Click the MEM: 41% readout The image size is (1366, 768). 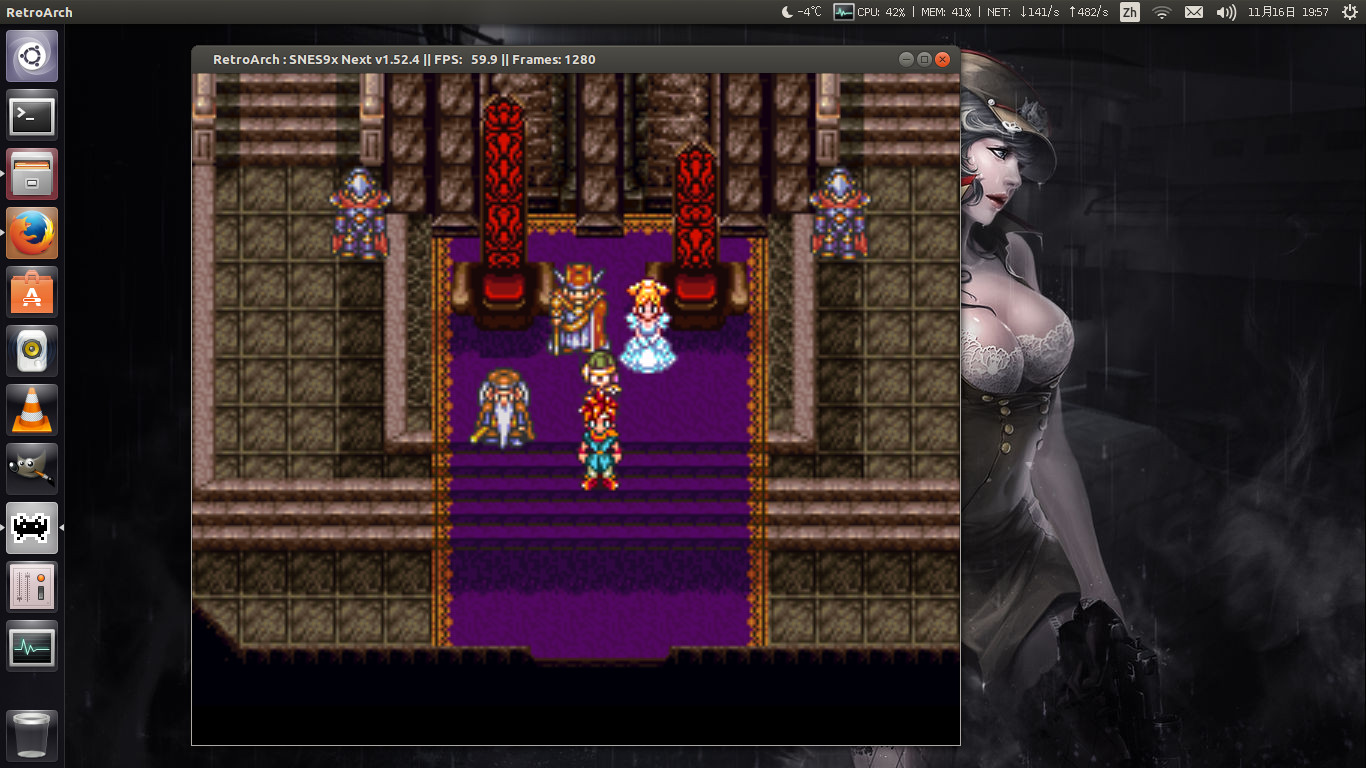coord(946,12)
